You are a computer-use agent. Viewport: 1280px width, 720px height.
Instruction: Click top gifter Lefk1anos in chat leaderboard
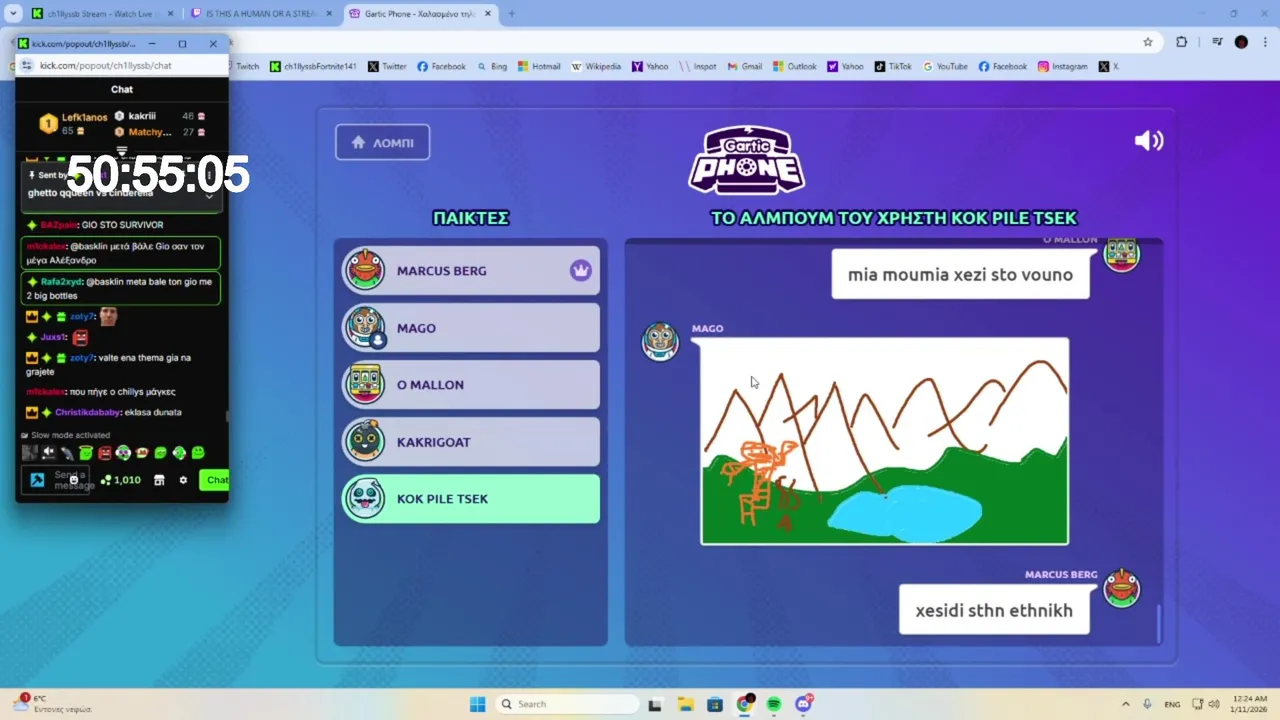tap(73, 123)
